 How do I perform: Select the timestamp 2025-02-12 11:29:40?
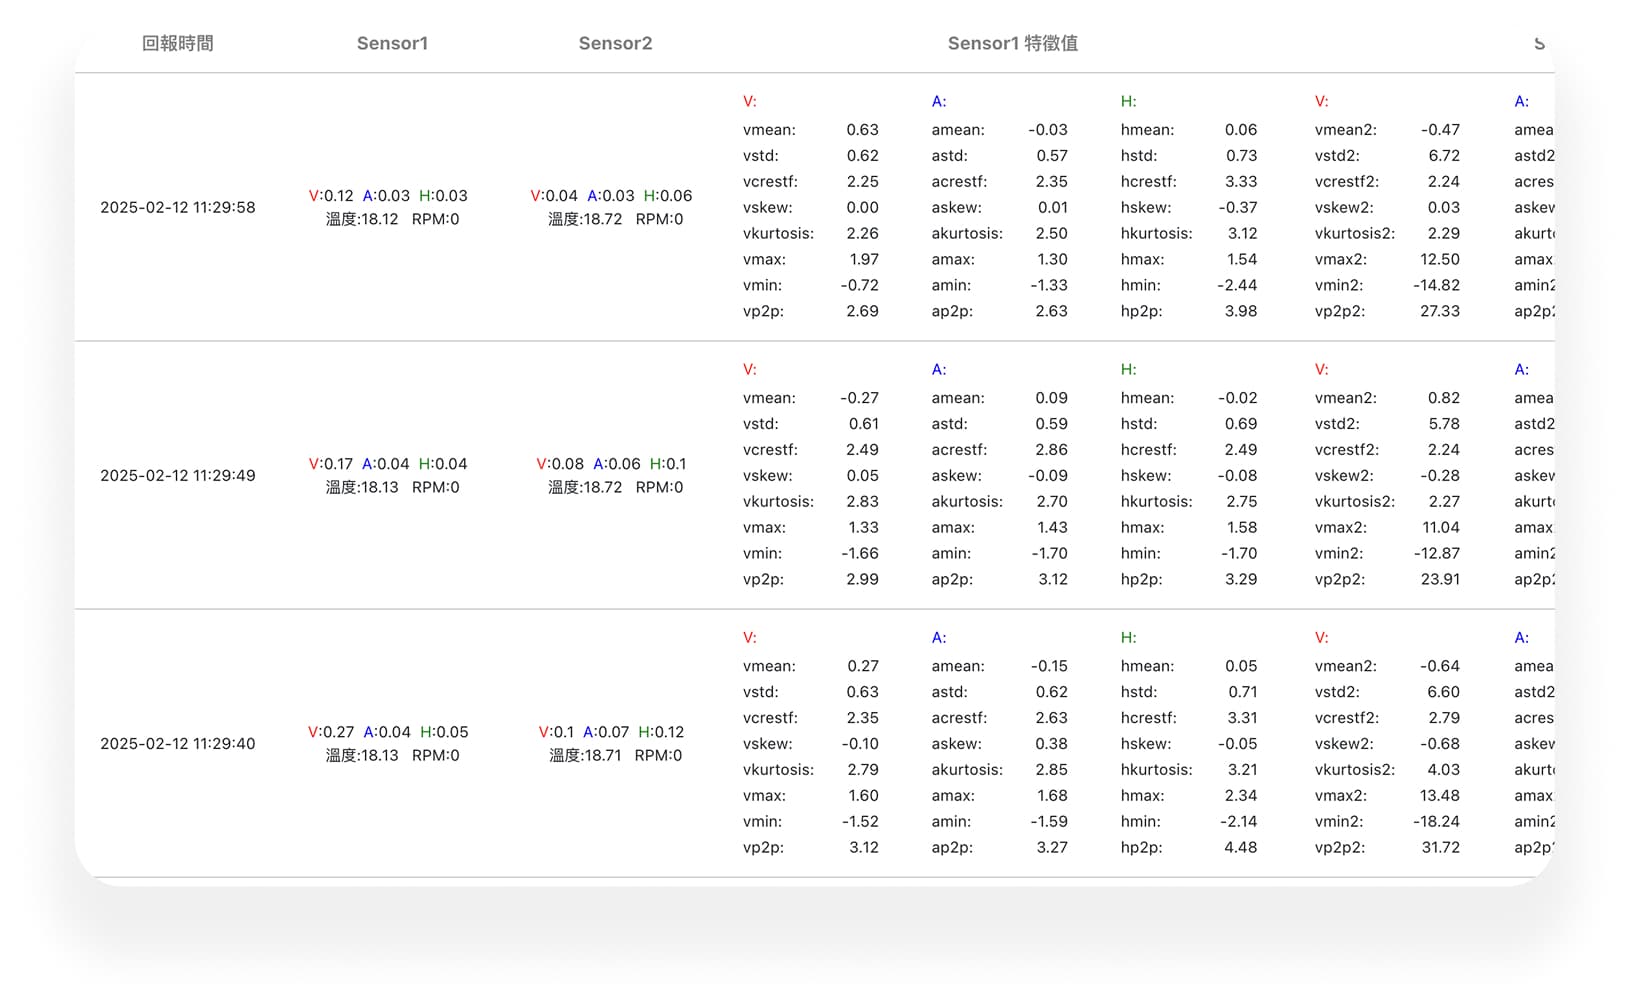pyautogui.click(x=177, y=743)
